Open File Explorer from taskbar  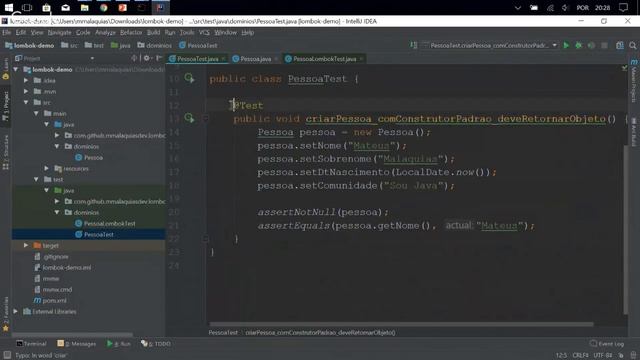pos(84,7)
